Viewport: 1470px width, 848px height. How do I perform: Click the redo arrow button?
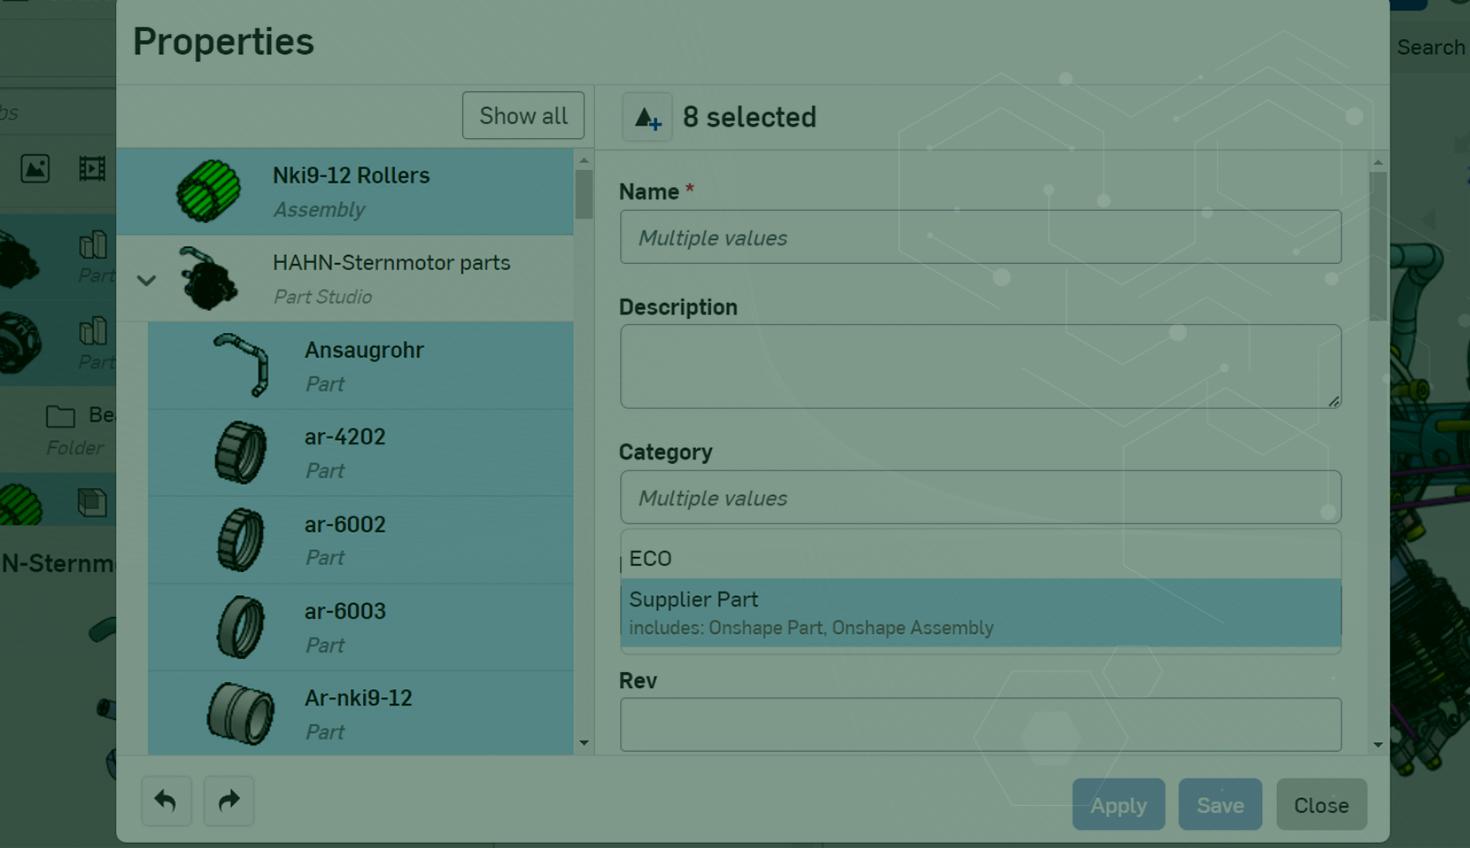point(229,801)
